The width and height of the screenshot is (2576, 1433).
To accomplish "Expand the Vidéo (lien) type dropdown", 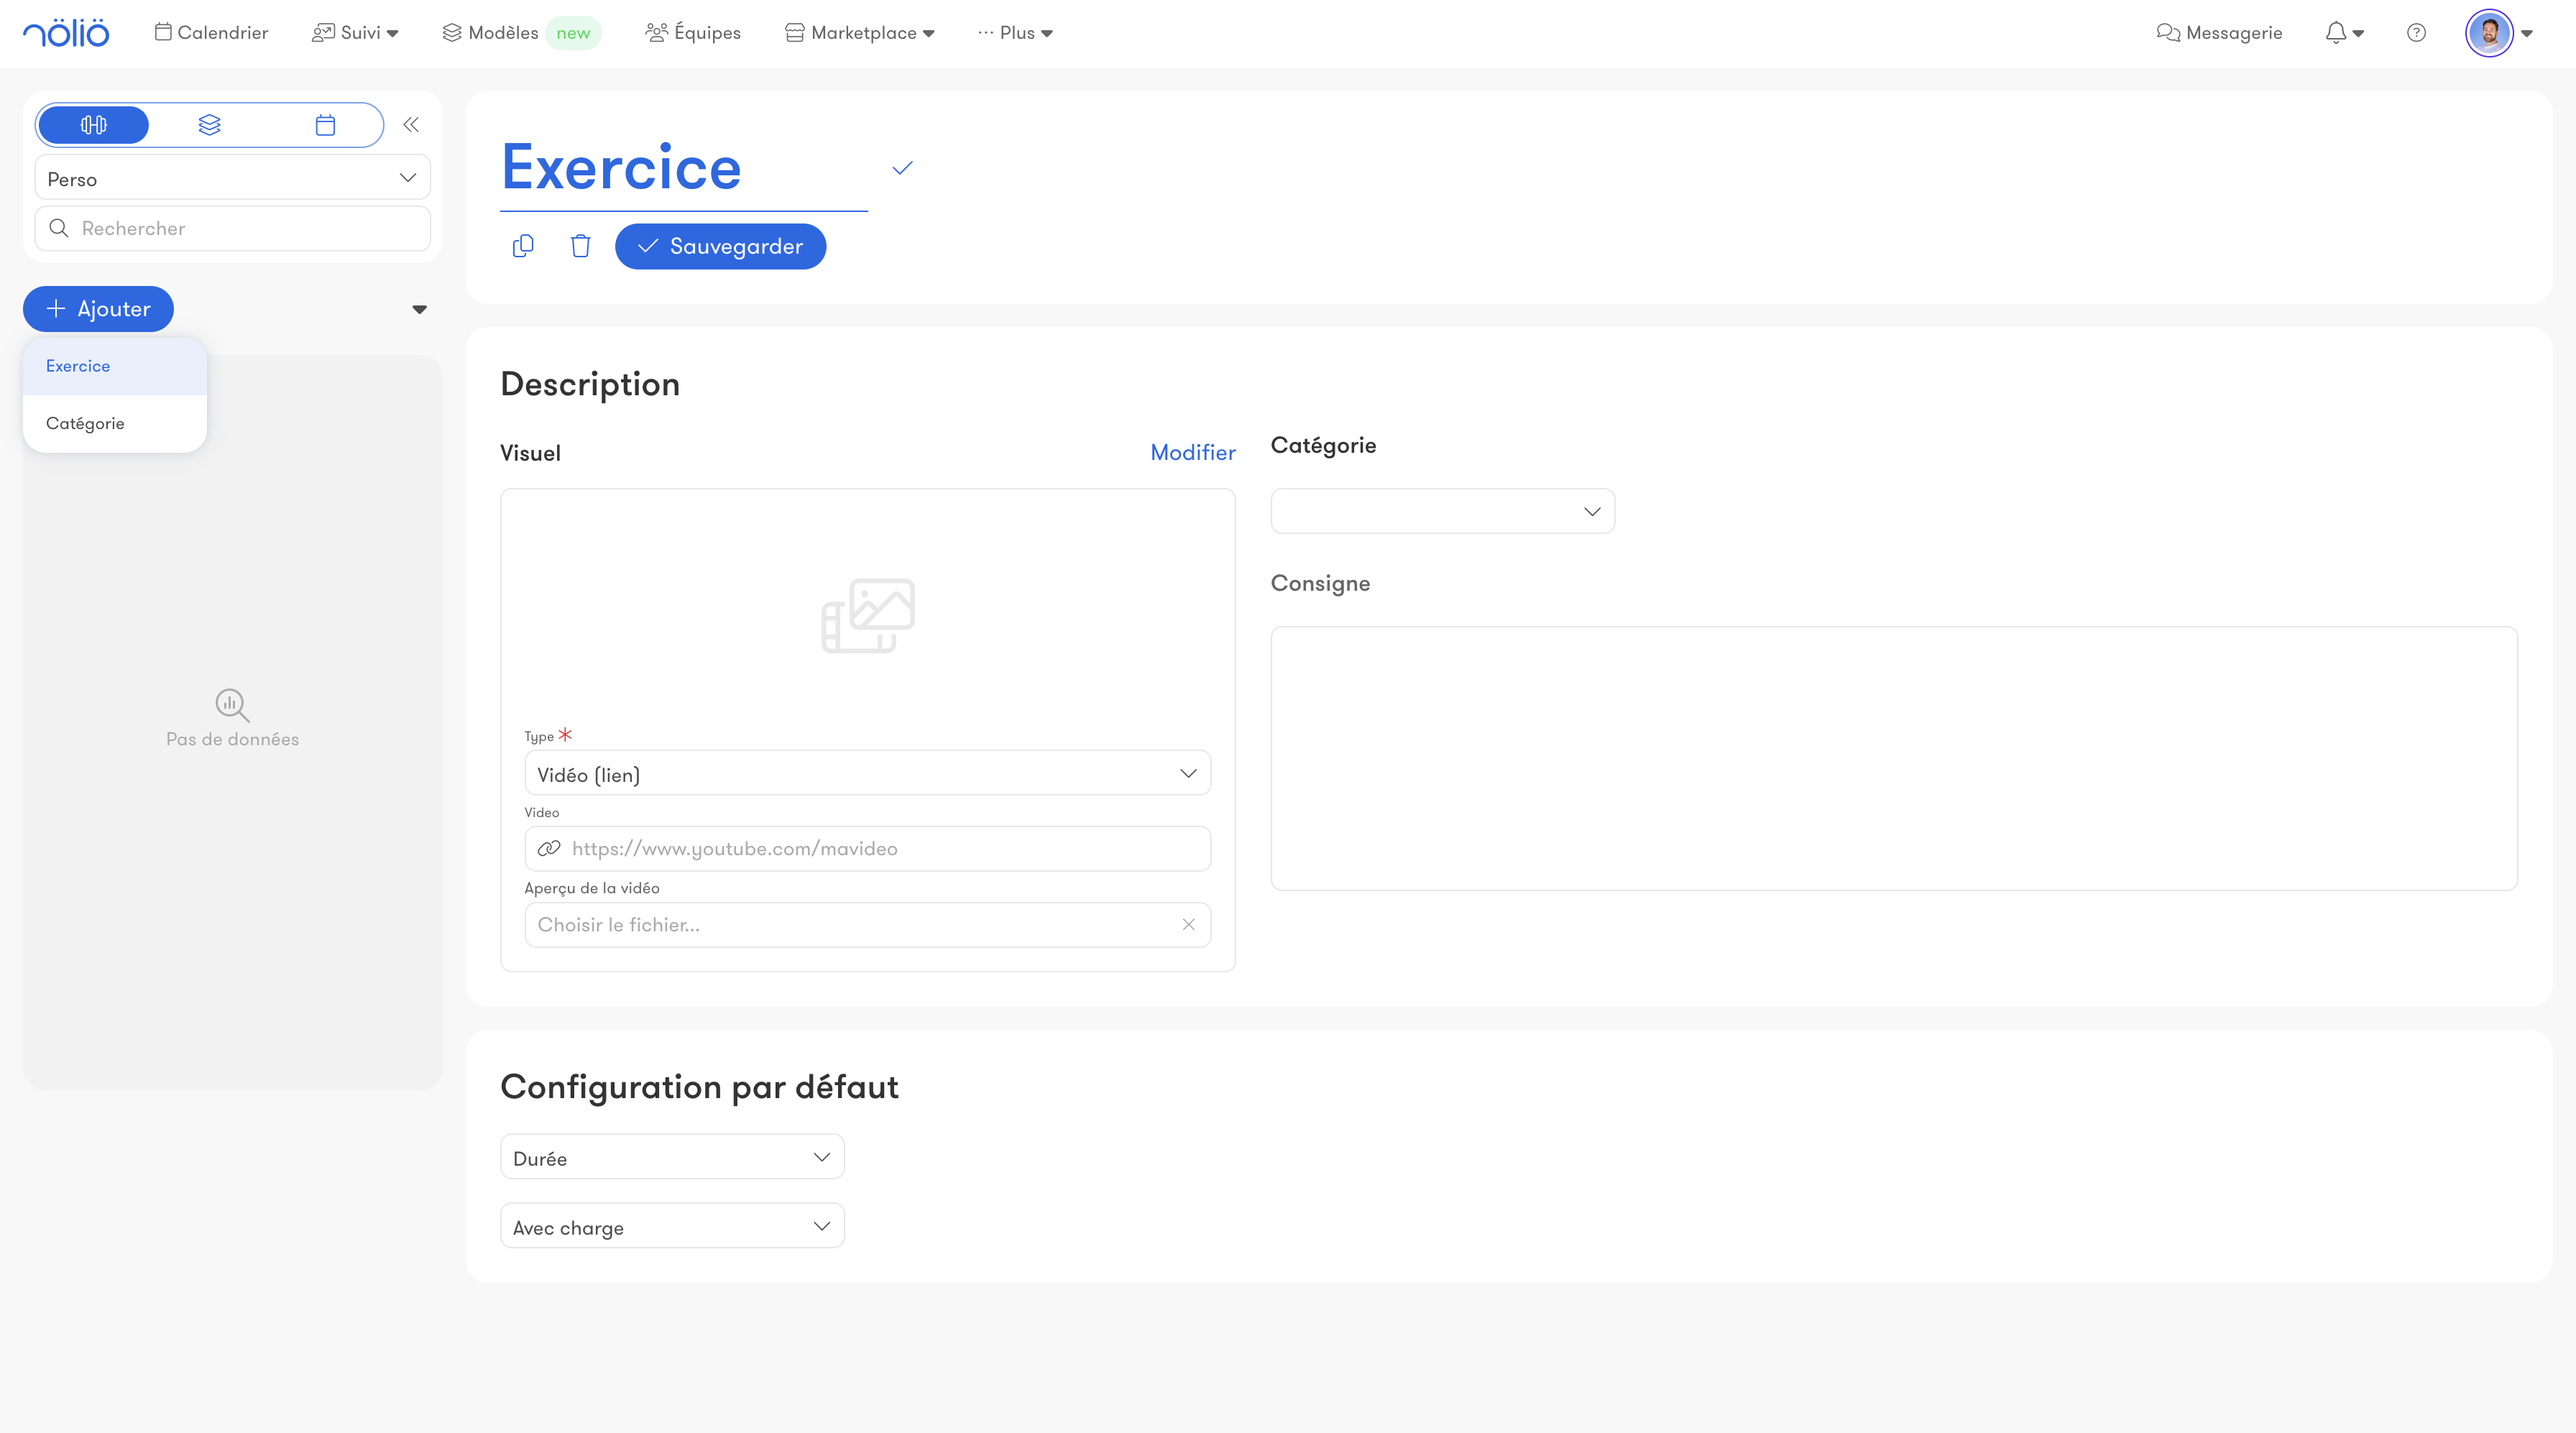I will 867,773.
